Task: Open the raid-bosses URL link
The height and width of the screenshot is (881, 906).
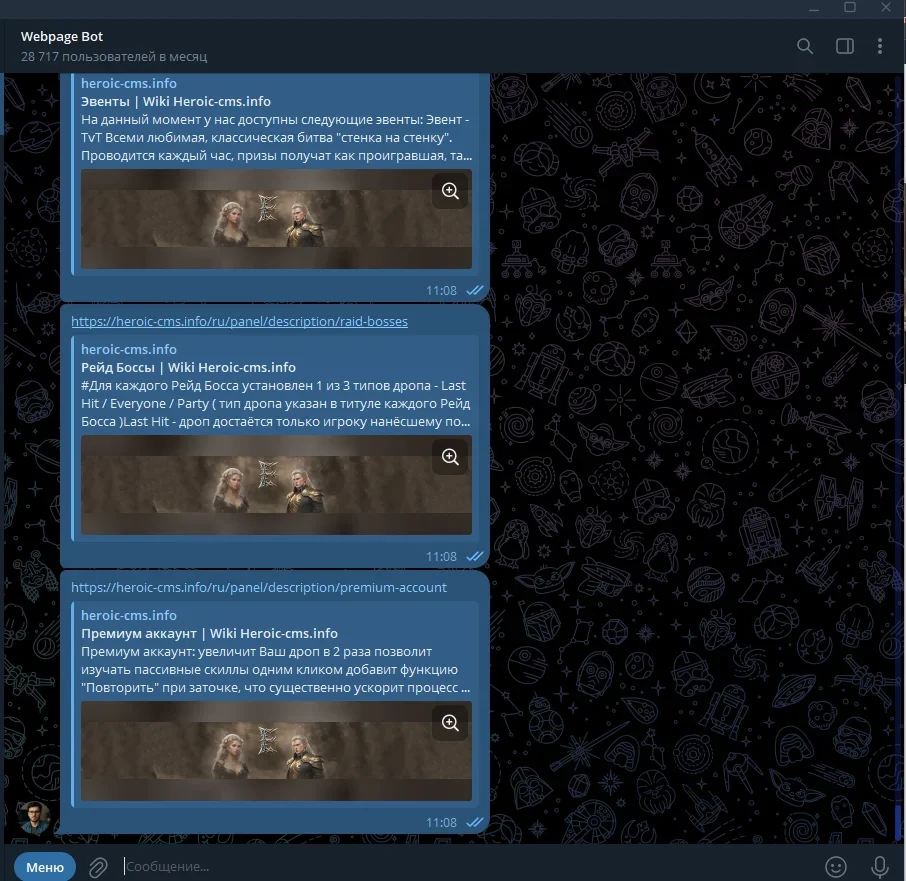Action: 239,322
